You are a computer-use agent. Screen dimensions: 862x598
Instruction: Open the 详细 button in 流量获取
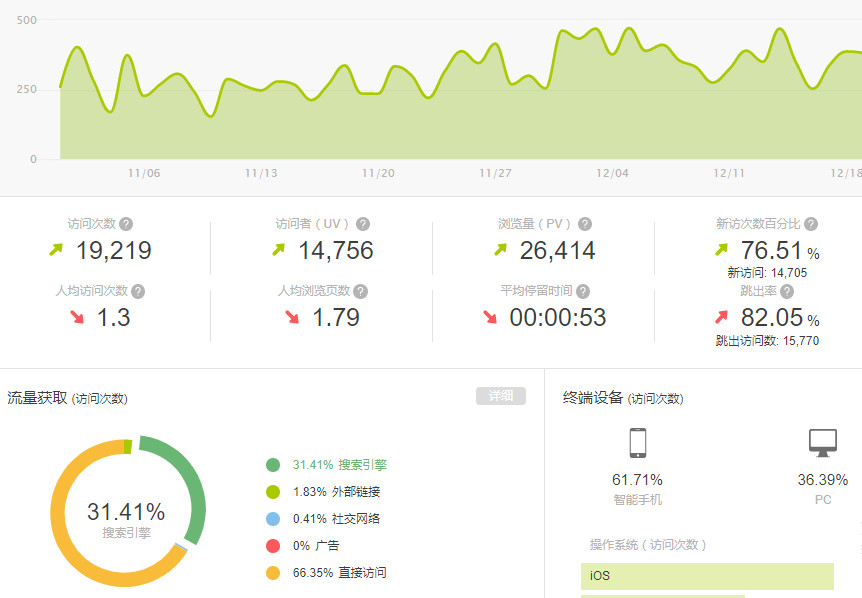coord(501,396)
